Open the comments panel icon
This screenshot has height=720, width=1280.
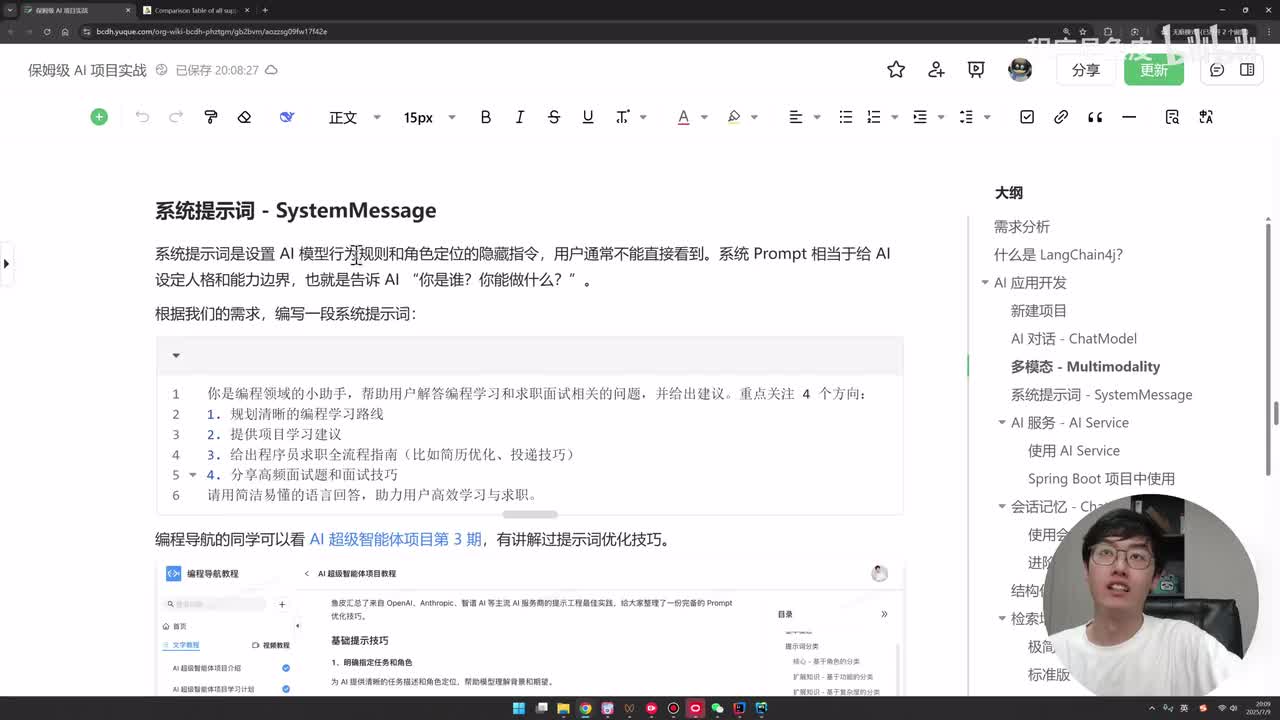pos(1217,69)
